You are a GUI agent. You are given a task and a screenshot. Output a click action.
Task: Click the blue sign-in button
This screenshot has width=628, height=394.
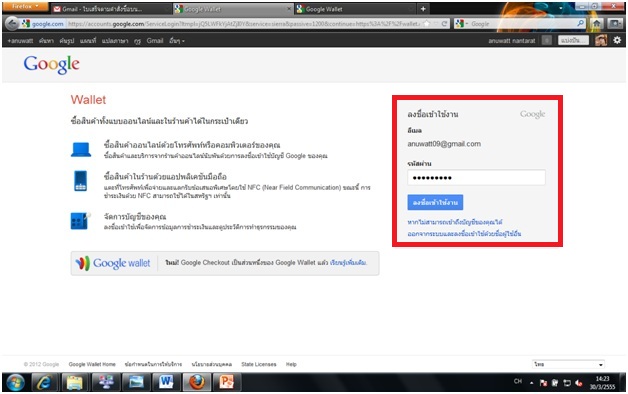coord(435,202)
